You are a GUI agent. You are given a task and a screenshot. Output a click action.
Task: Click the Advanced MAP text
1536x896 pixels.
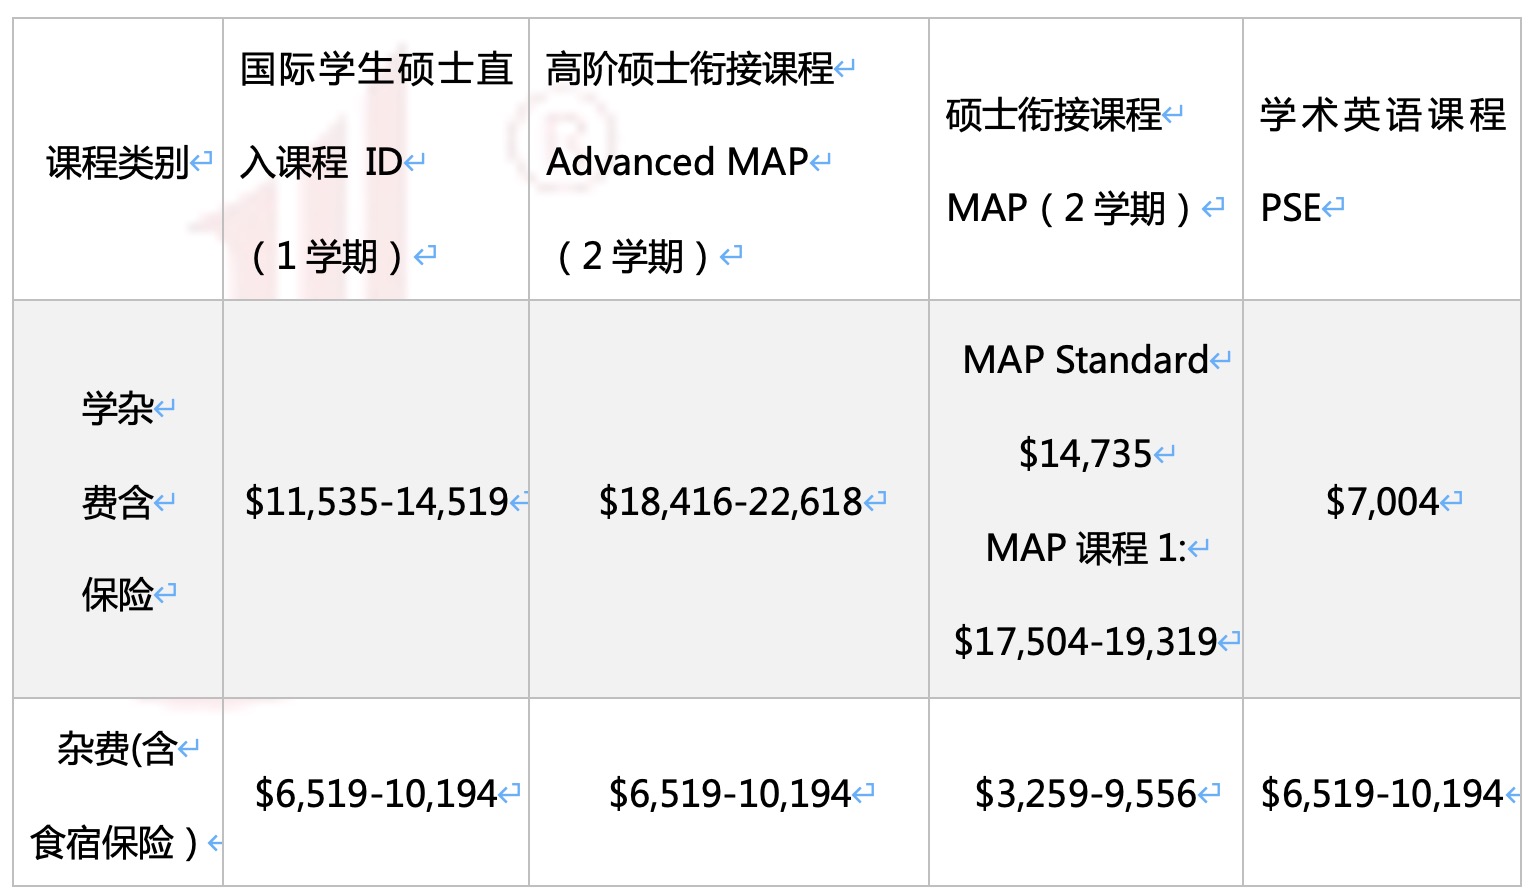677,162
